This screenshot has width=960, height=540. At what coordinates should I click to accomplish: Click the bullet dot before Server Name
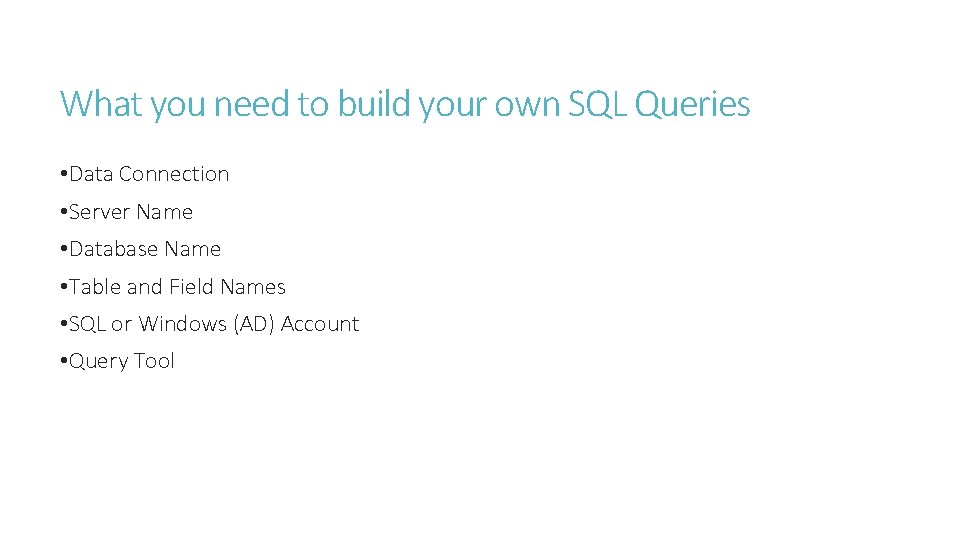63,213
